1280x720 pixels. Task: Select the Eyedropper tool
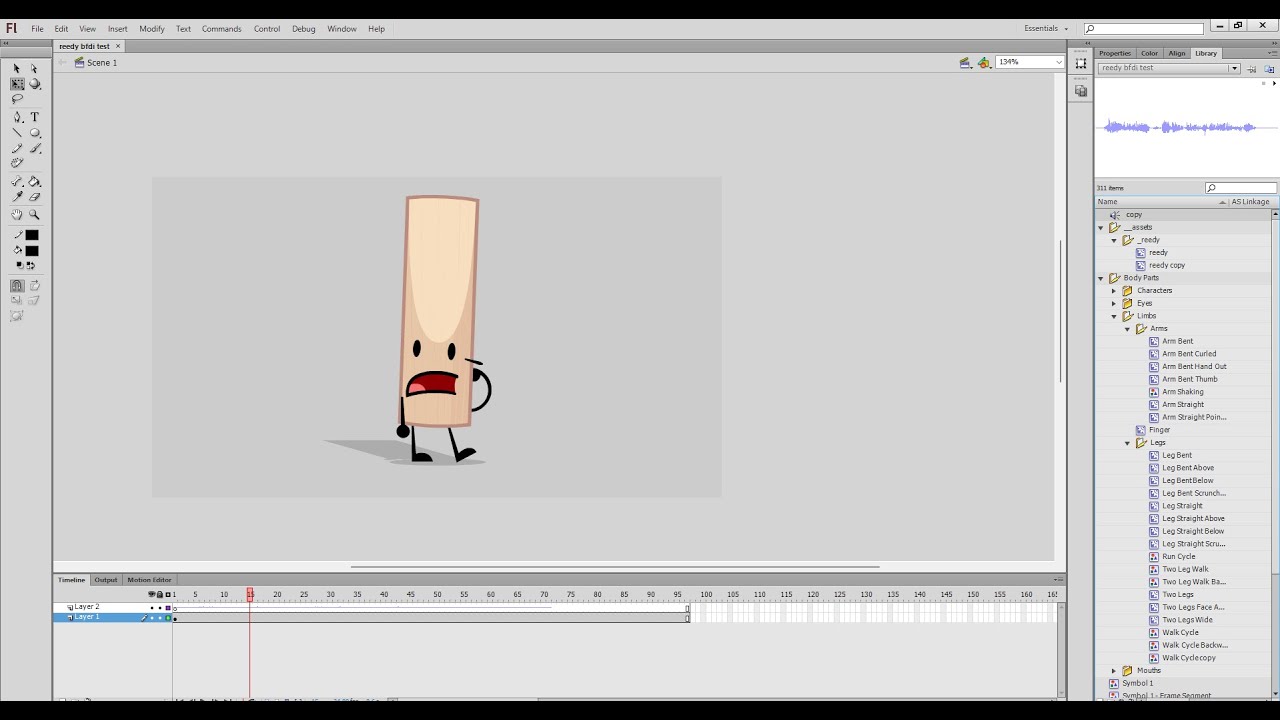coord(17,197)
